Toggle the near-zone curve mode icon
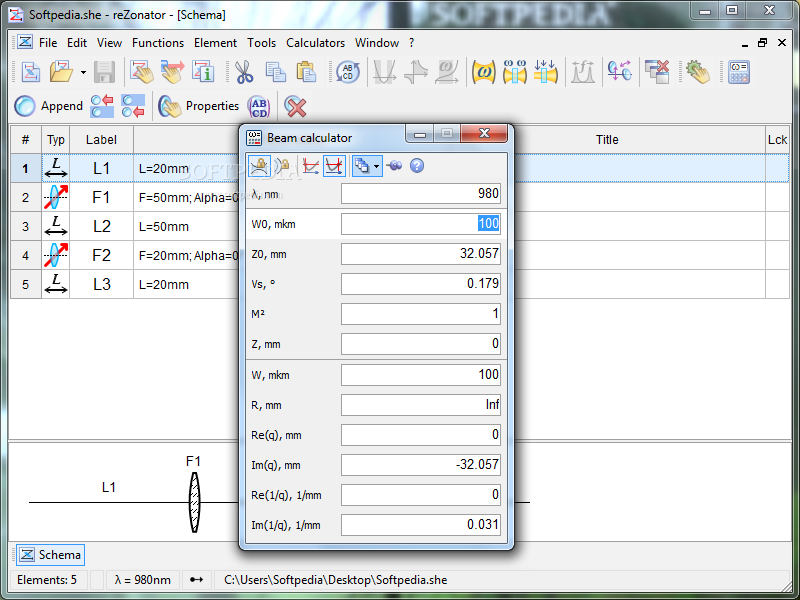This screenshot has height=600, width=800. (334, 166)
